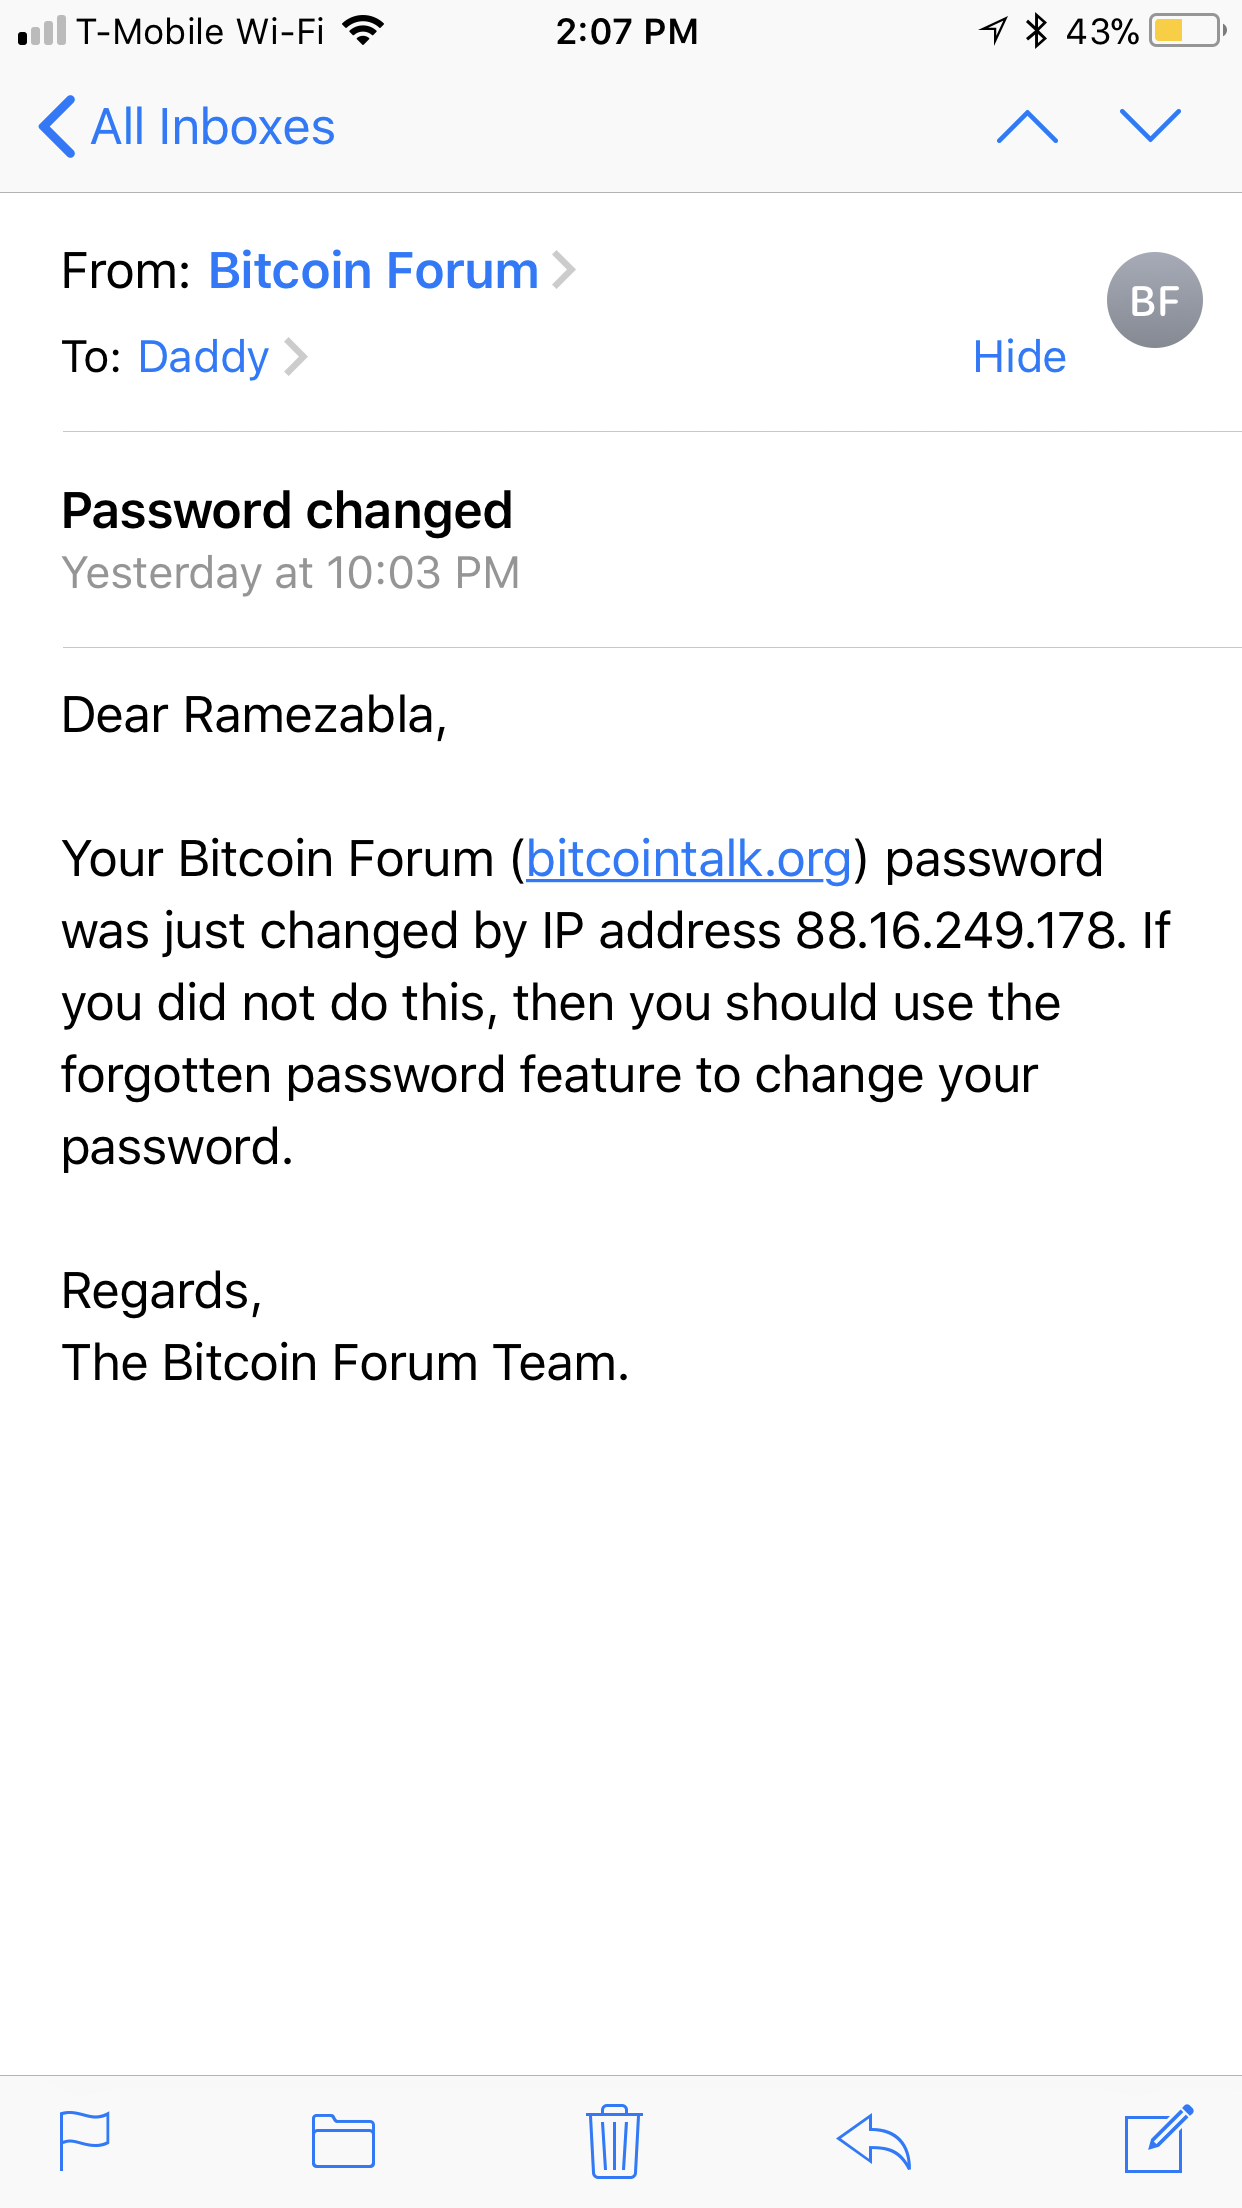Tap the 2:07 PM clock
1242x2208 pixels.
point(627,31)
